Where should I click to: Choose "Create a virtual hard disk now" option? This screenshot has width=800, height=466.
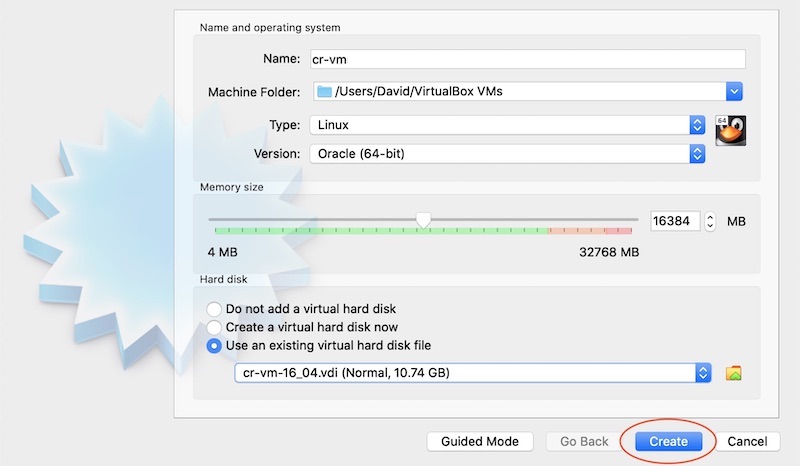click(214, 327)
